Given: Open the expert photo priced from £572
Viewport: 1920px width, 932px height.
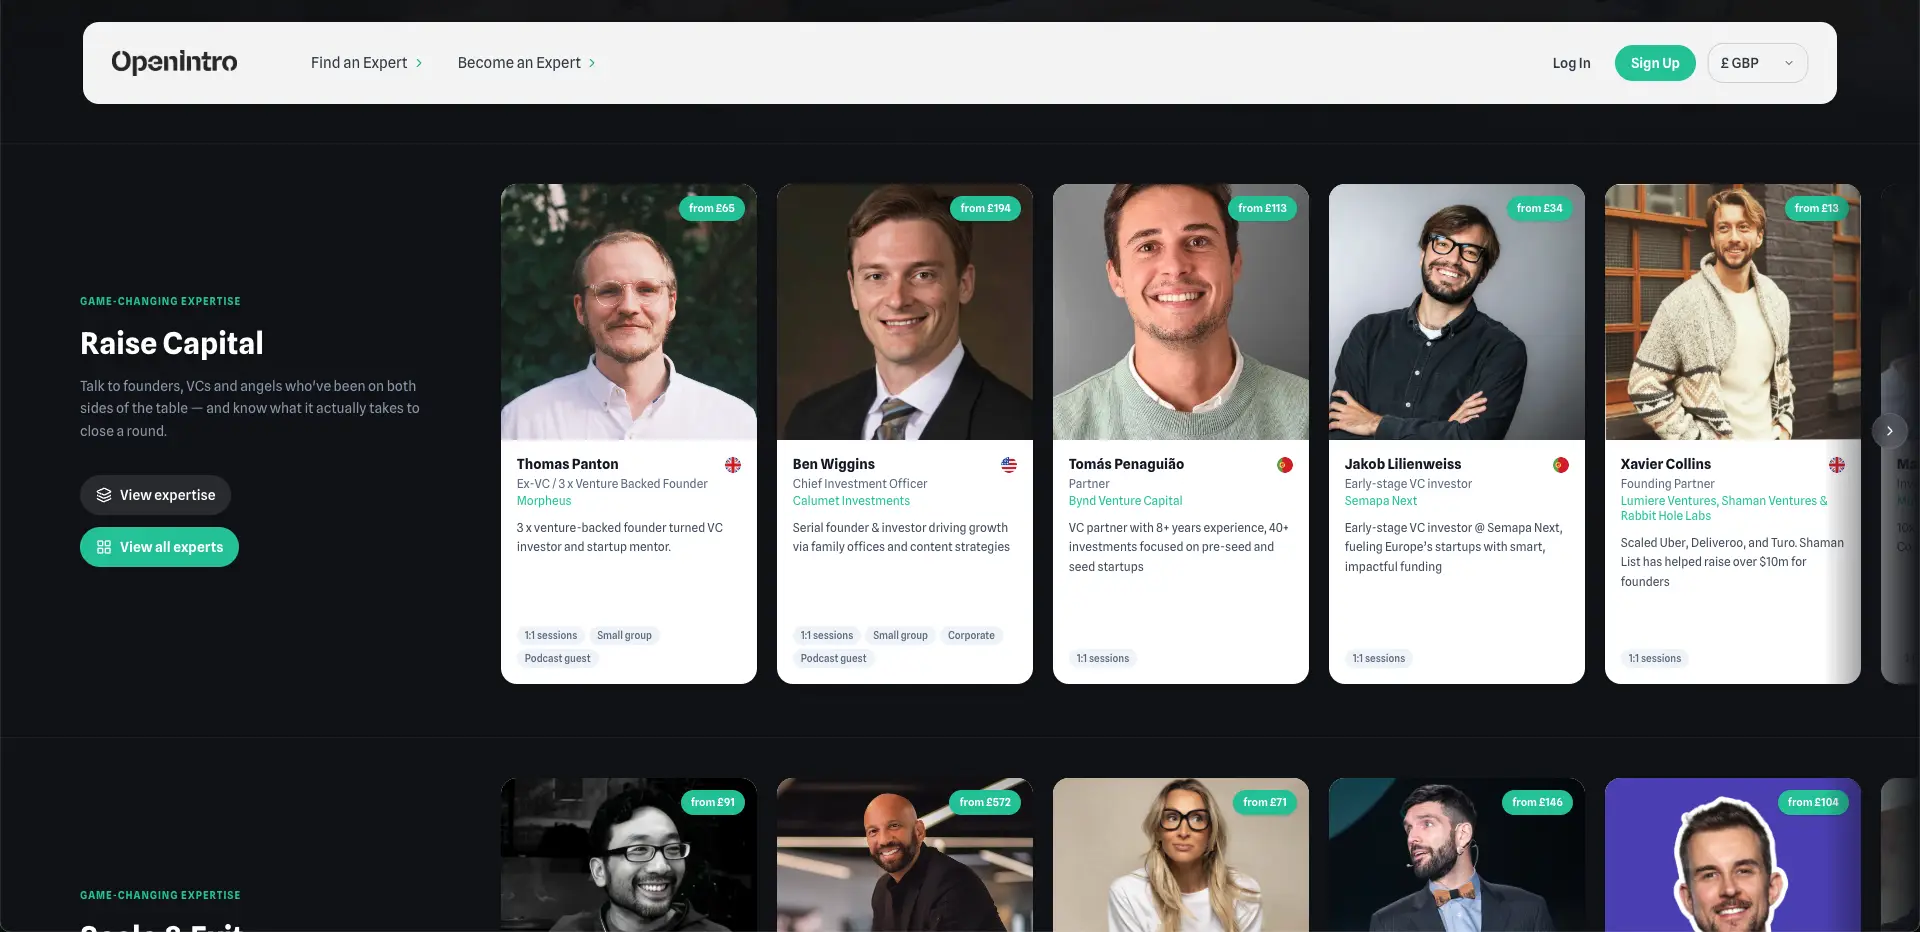Looking at the screenshot, I should [905, 855].
